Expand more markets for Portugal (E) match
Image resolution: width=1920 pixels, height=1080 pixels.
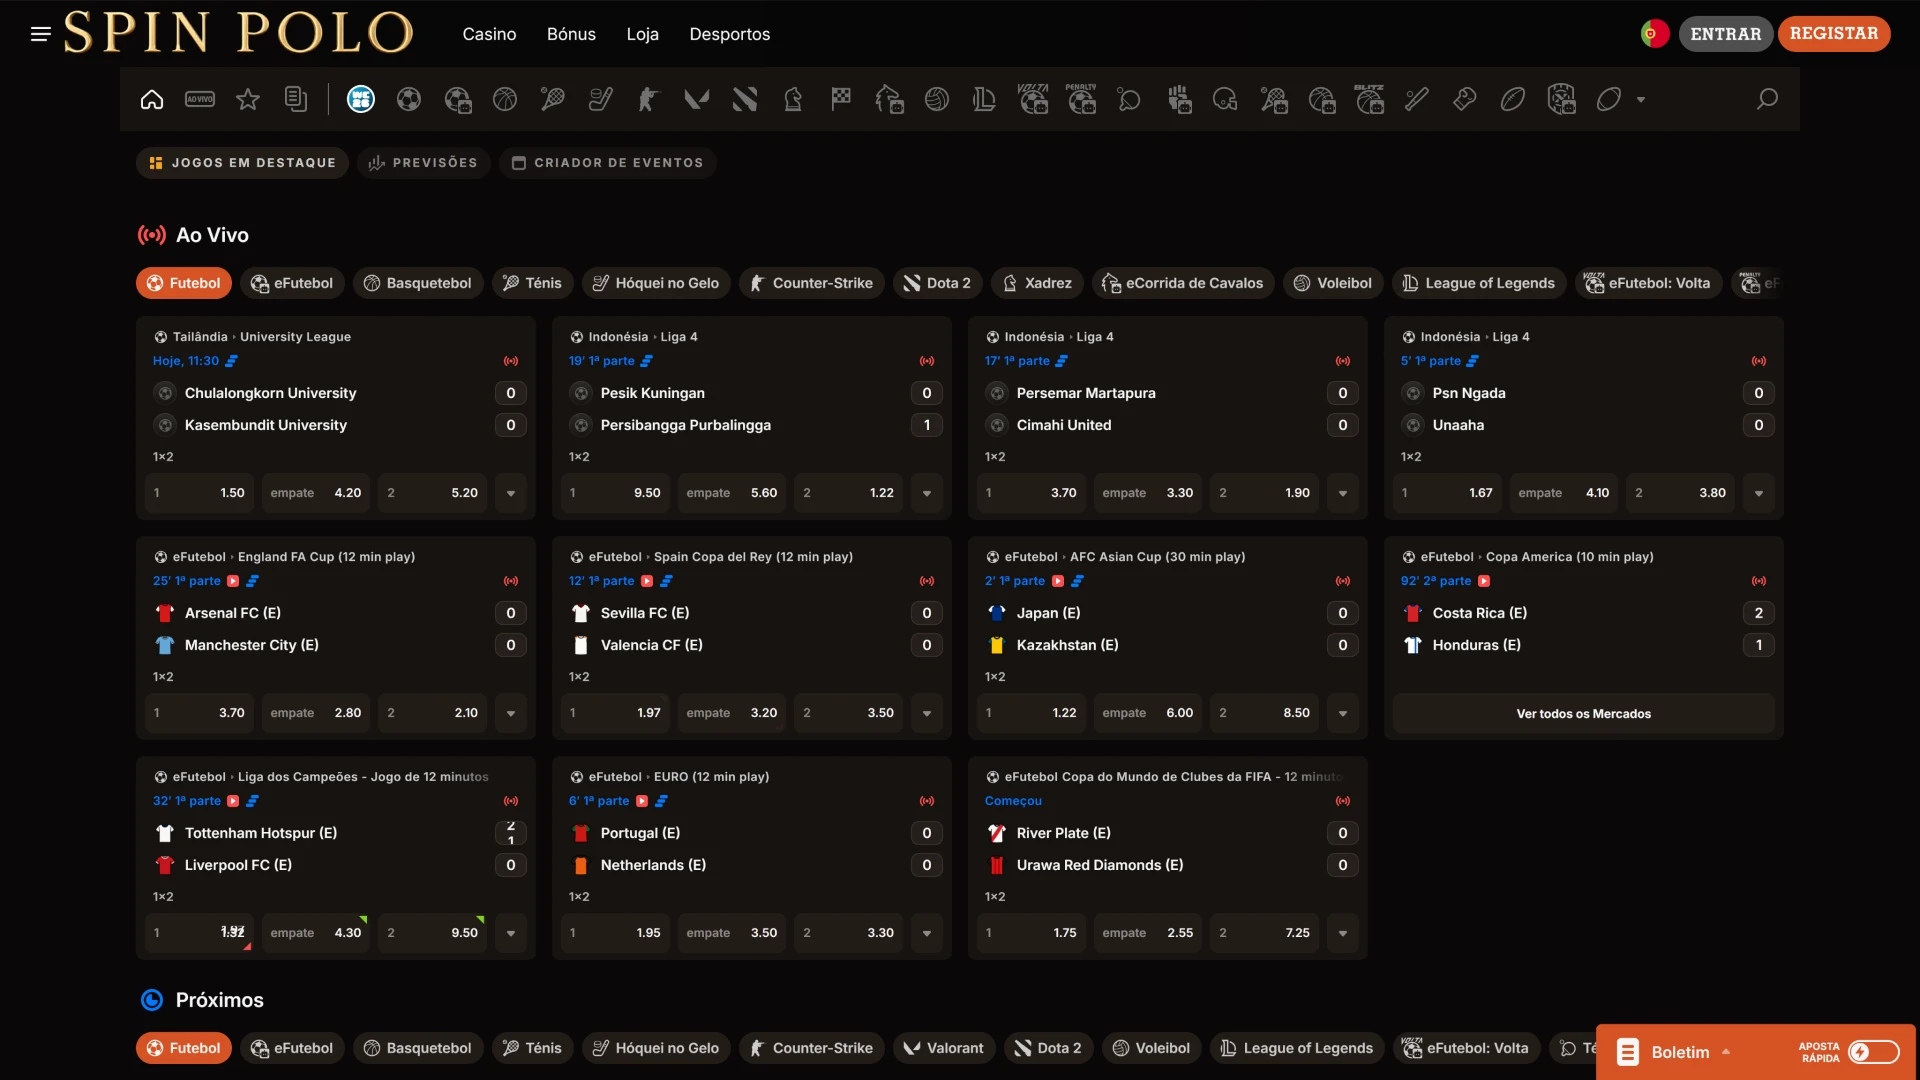click(x=927, y=933)
